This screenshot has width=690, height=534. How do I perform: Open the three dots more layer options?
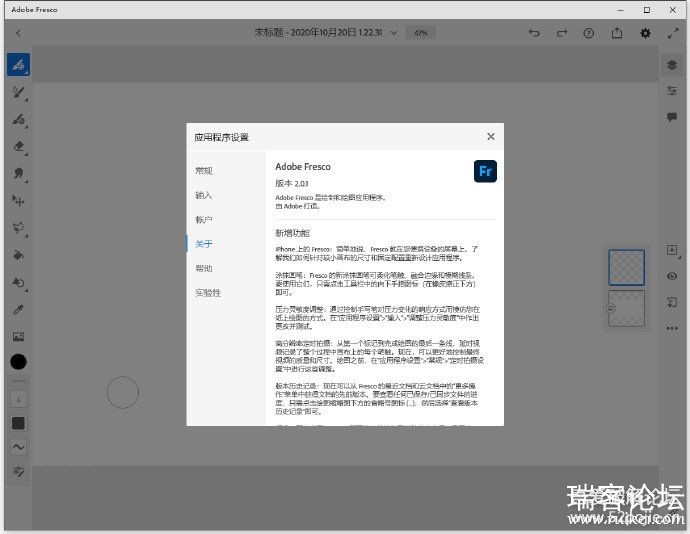pos(672,328)
